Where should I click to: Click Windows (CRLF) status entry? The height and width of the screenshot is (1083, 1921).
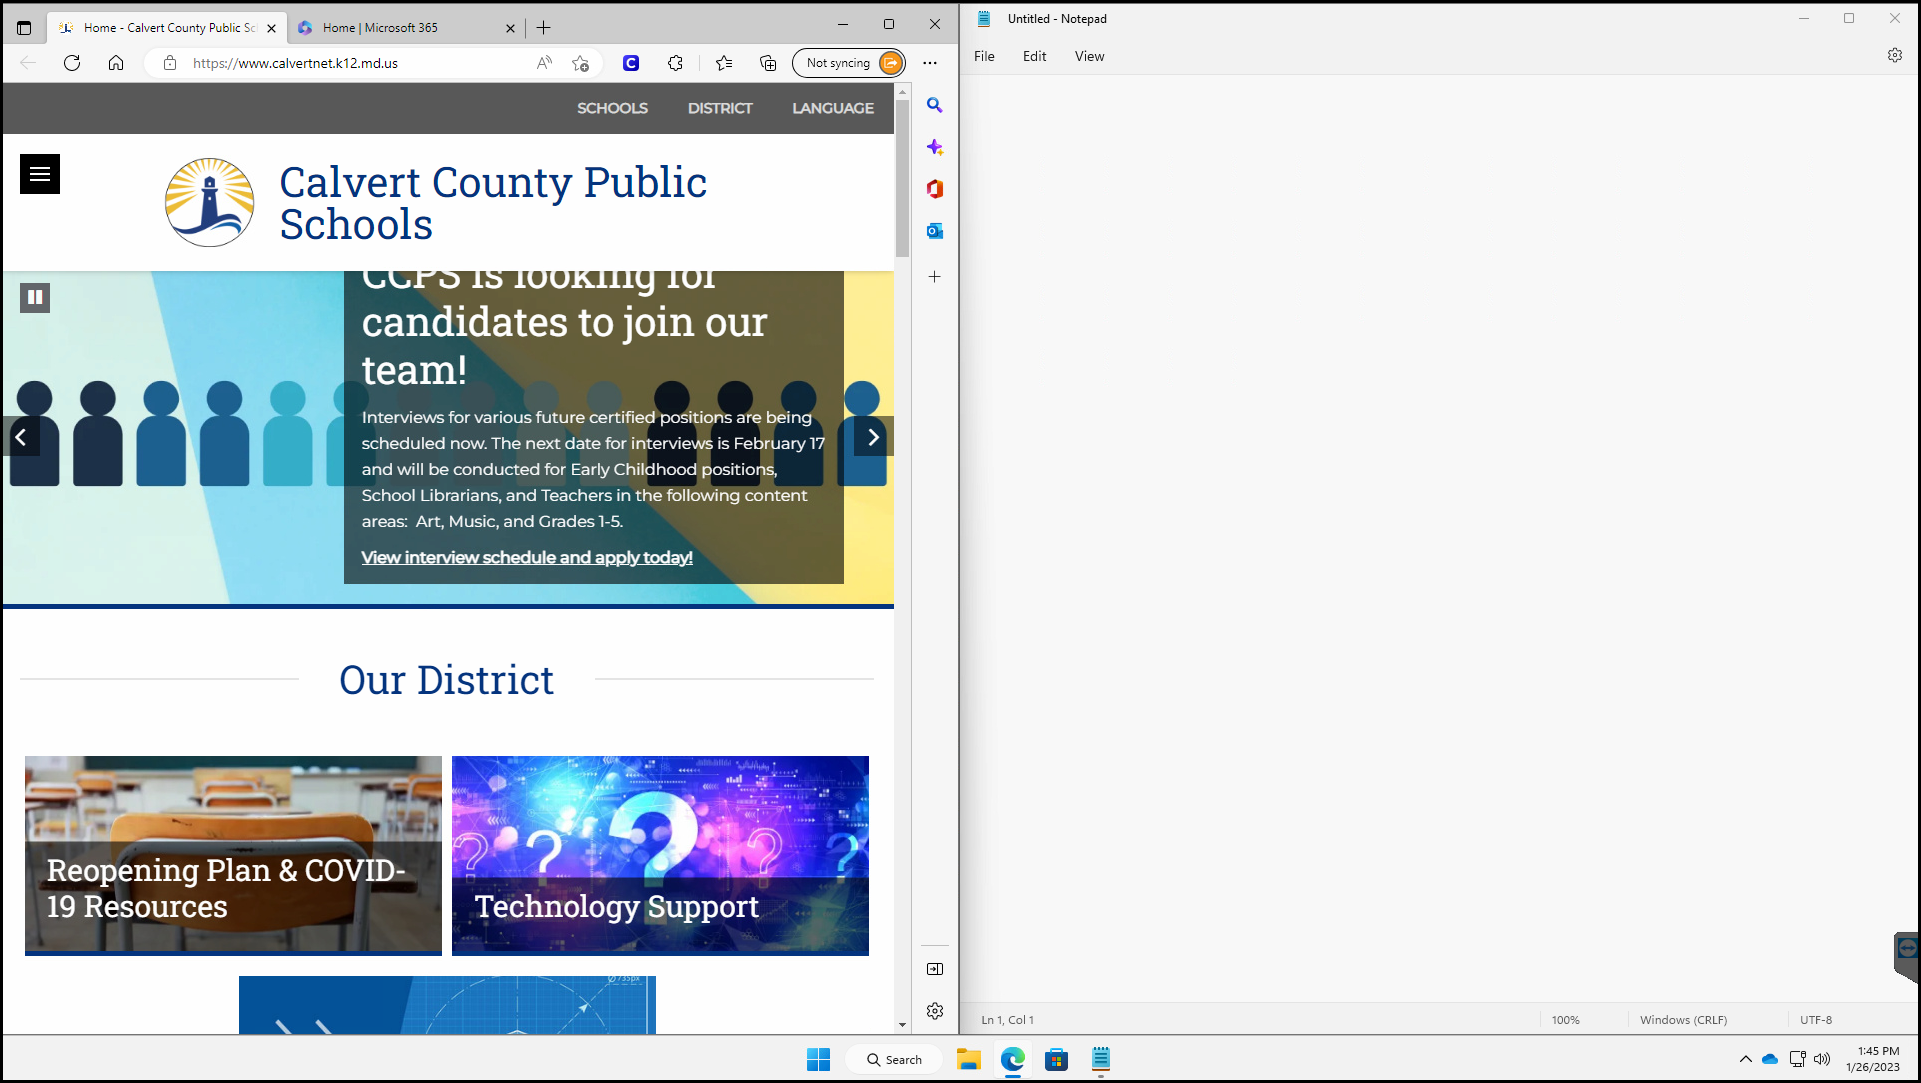(1683, 1020)
